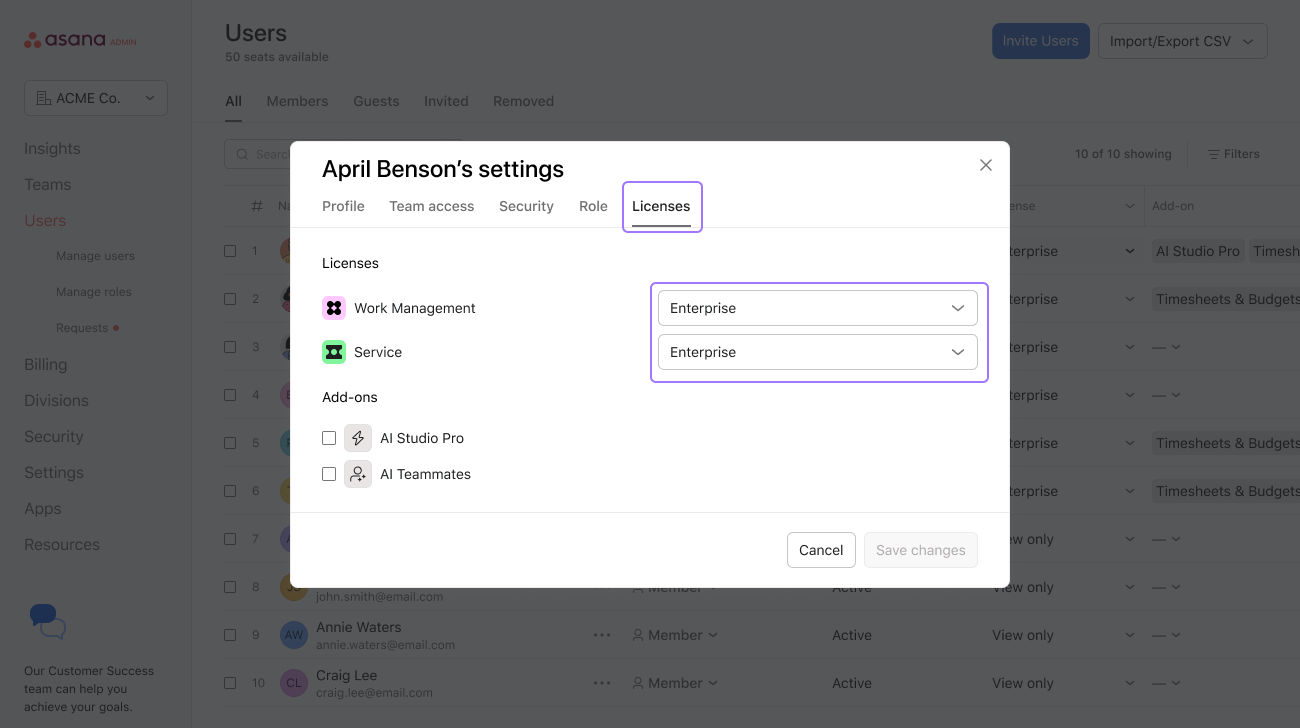
Task: Open Craig Lee's Member role dropdown
Action: coord(675,683)
